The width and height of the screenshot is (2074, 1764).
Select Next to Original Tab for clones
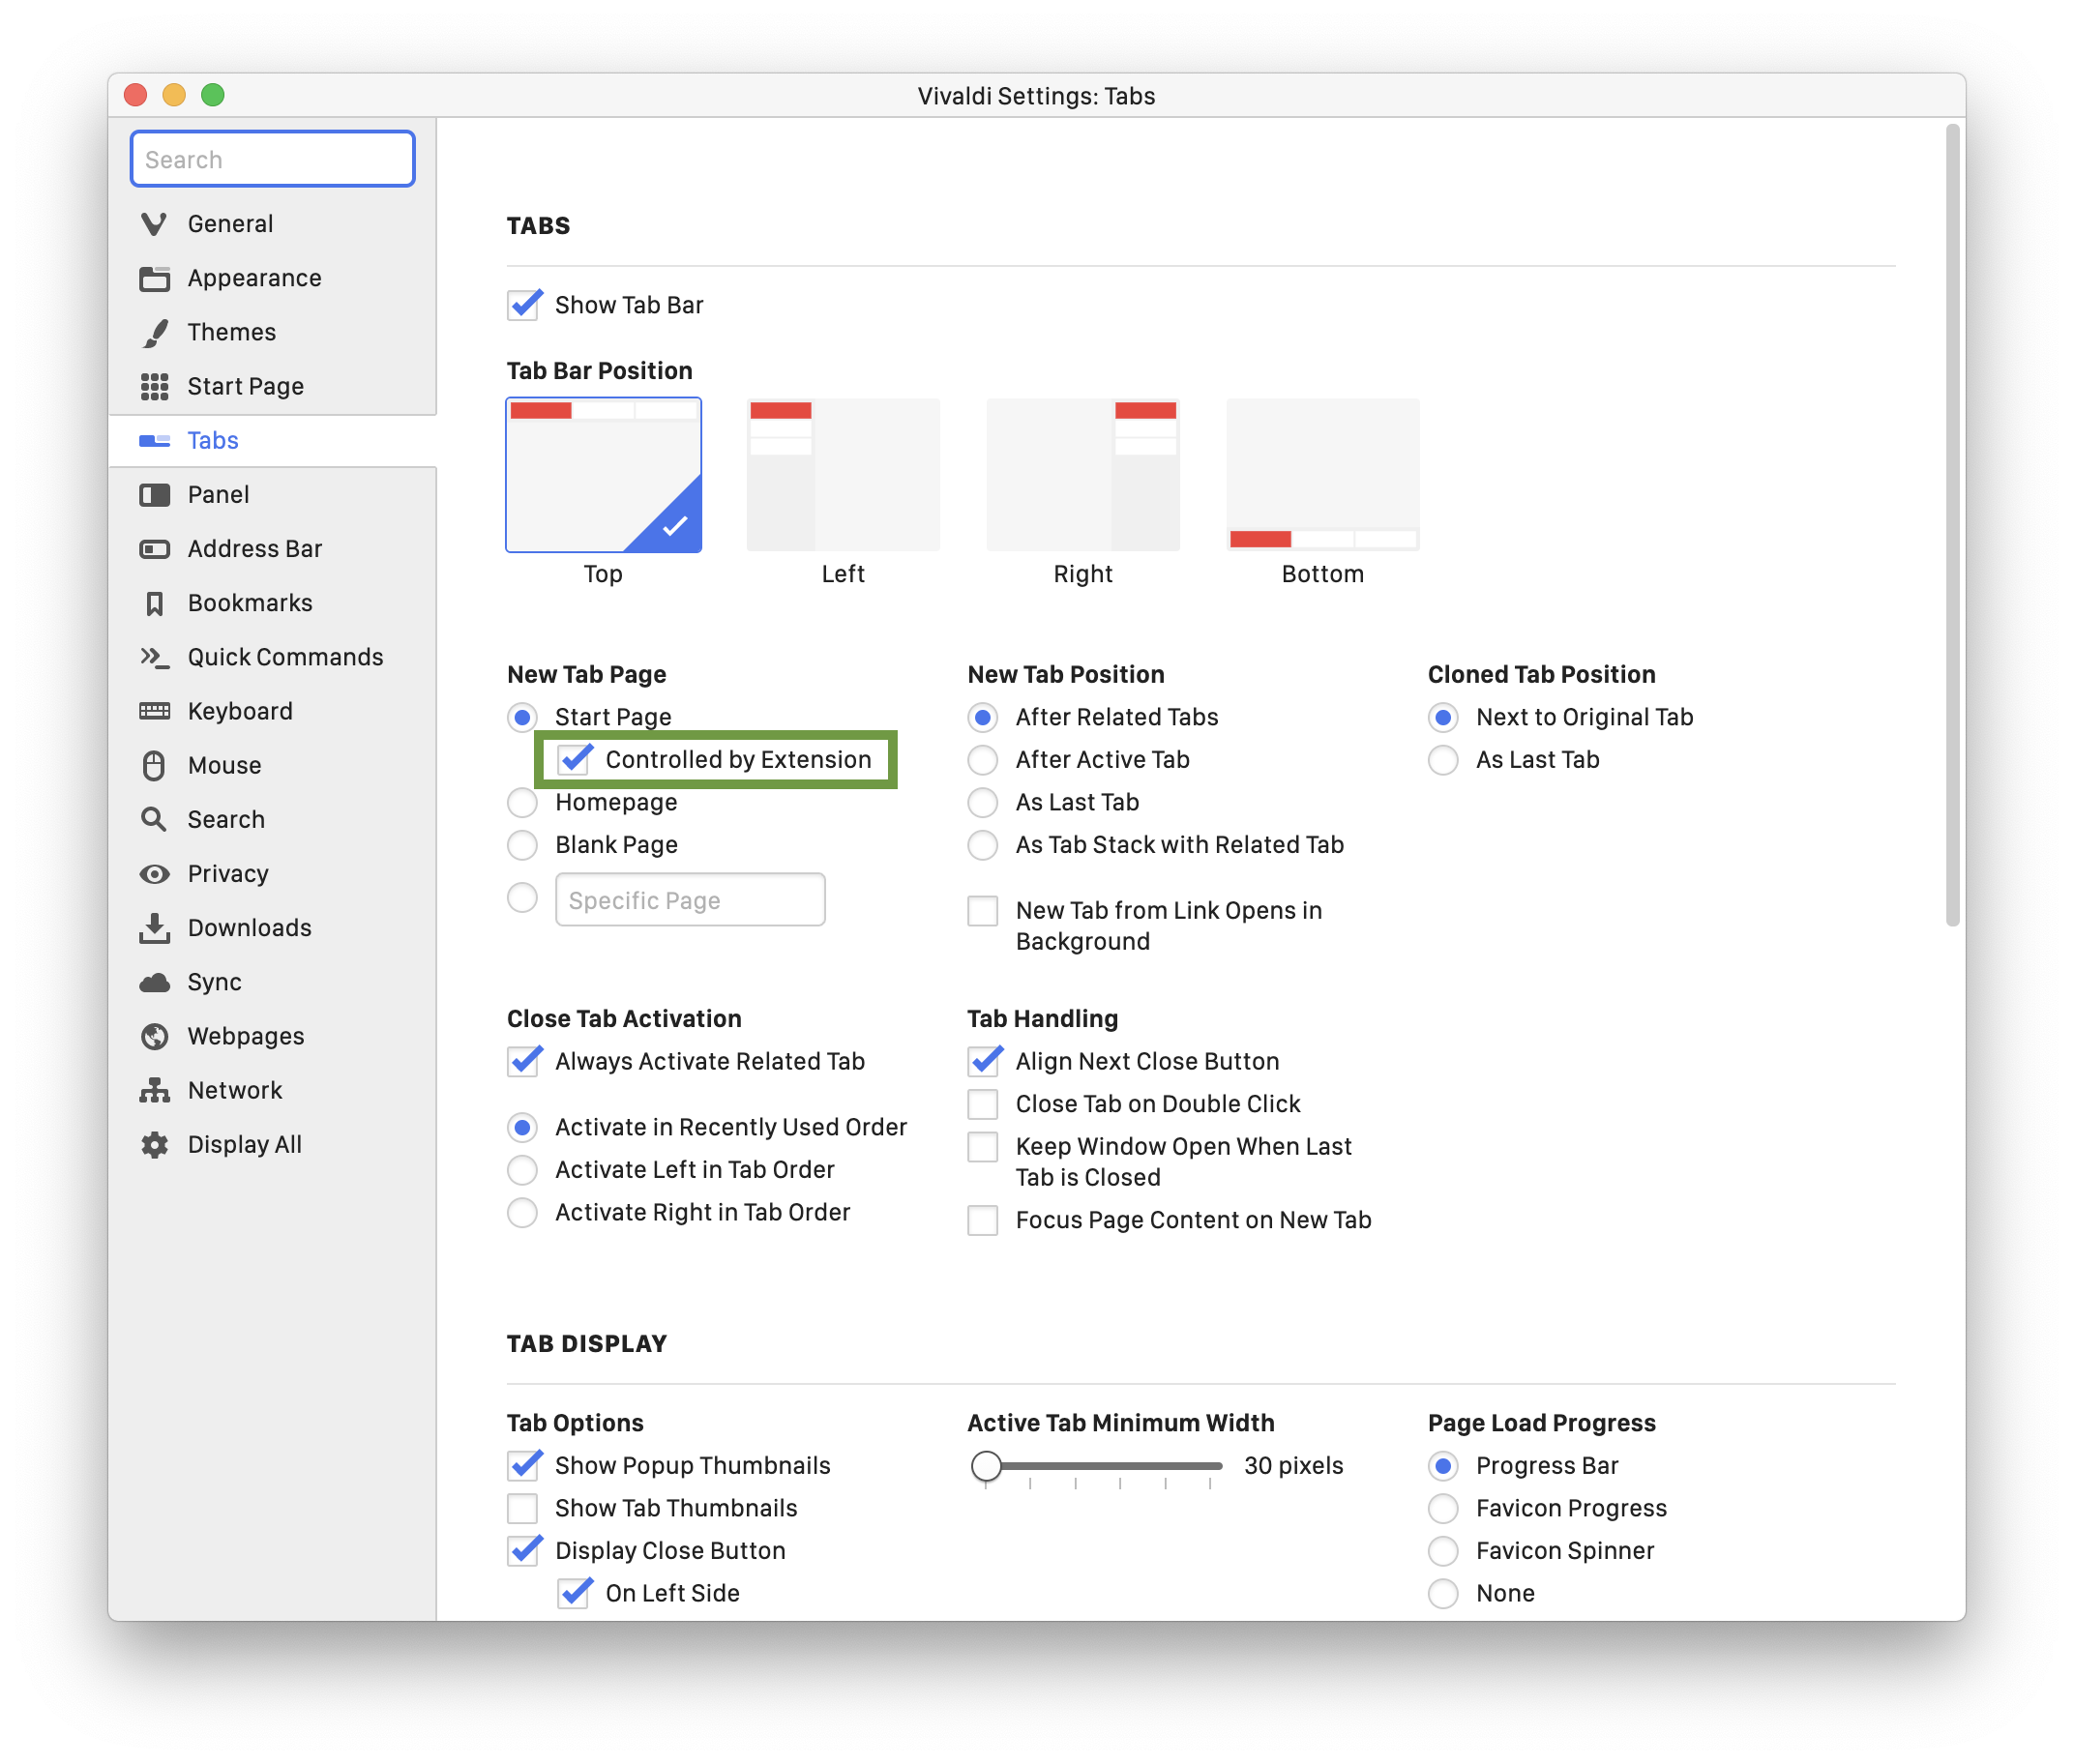1443,717
